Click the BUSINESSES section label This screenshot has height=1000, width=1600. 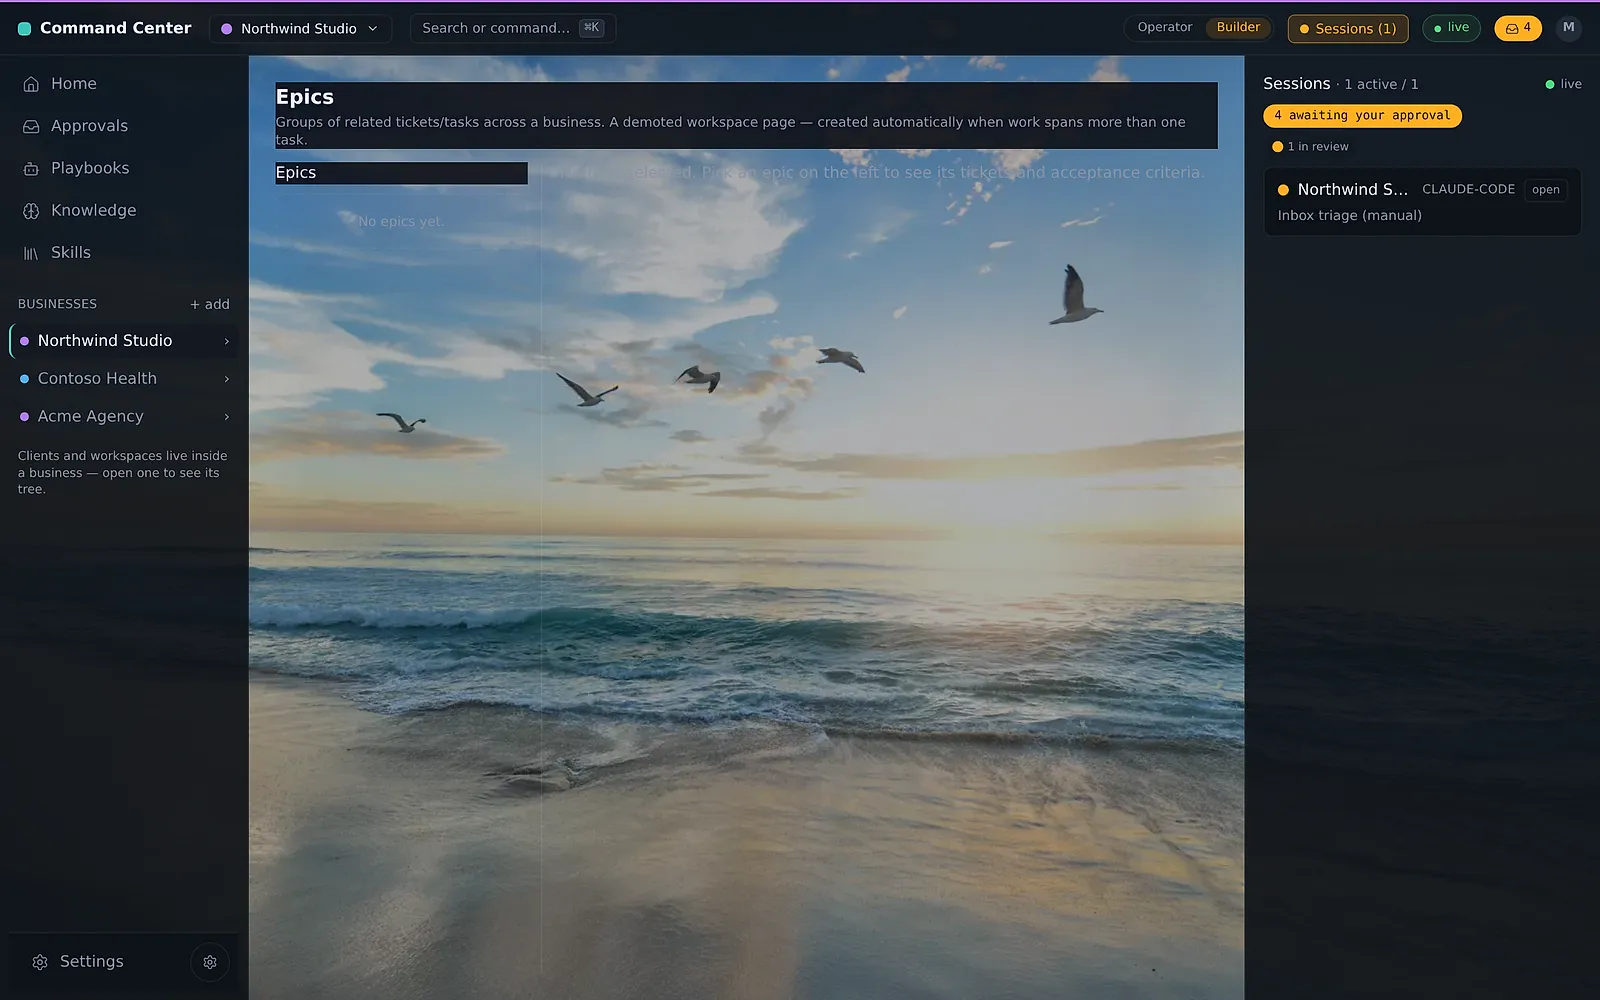coord(57,304)
